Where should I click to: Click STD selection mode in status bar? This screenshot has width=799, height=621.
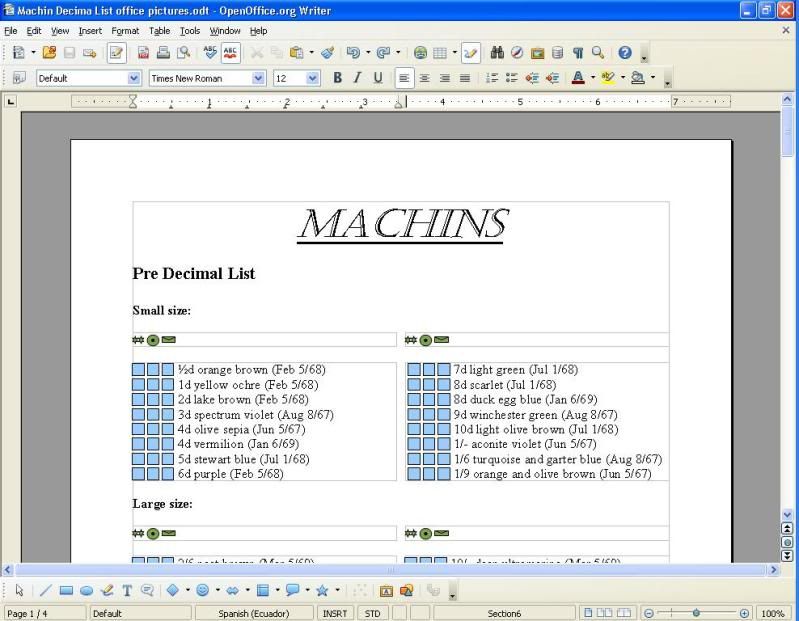[x=372, y=613]
